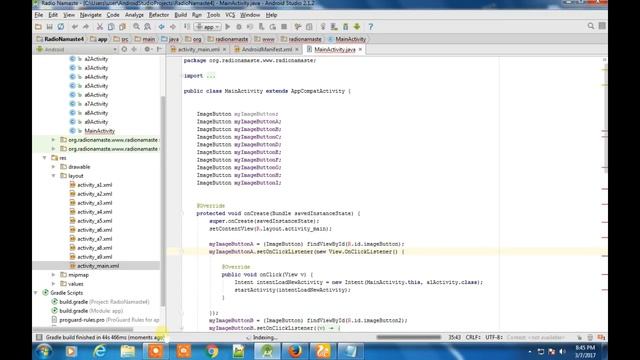The image size is (640, 360).
Task: Collapse the res folder
Action: click(x=44, y=158)
